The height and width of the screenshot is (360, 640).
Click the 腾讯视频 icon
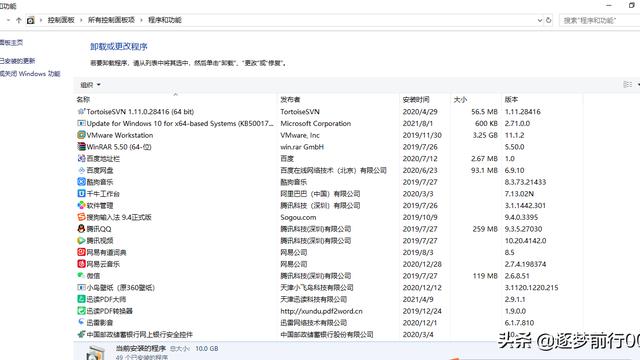(81, 240)
